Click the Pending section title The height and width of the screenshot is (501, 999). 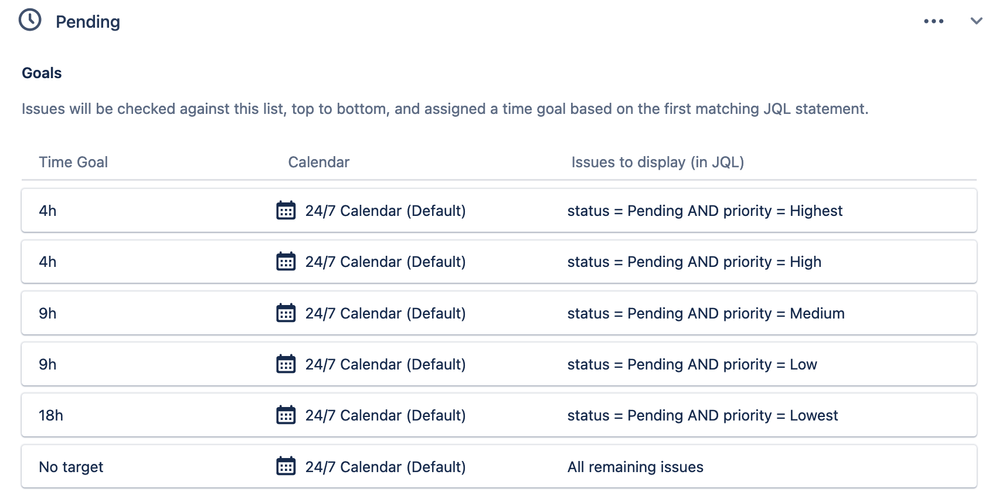point(88,22)
